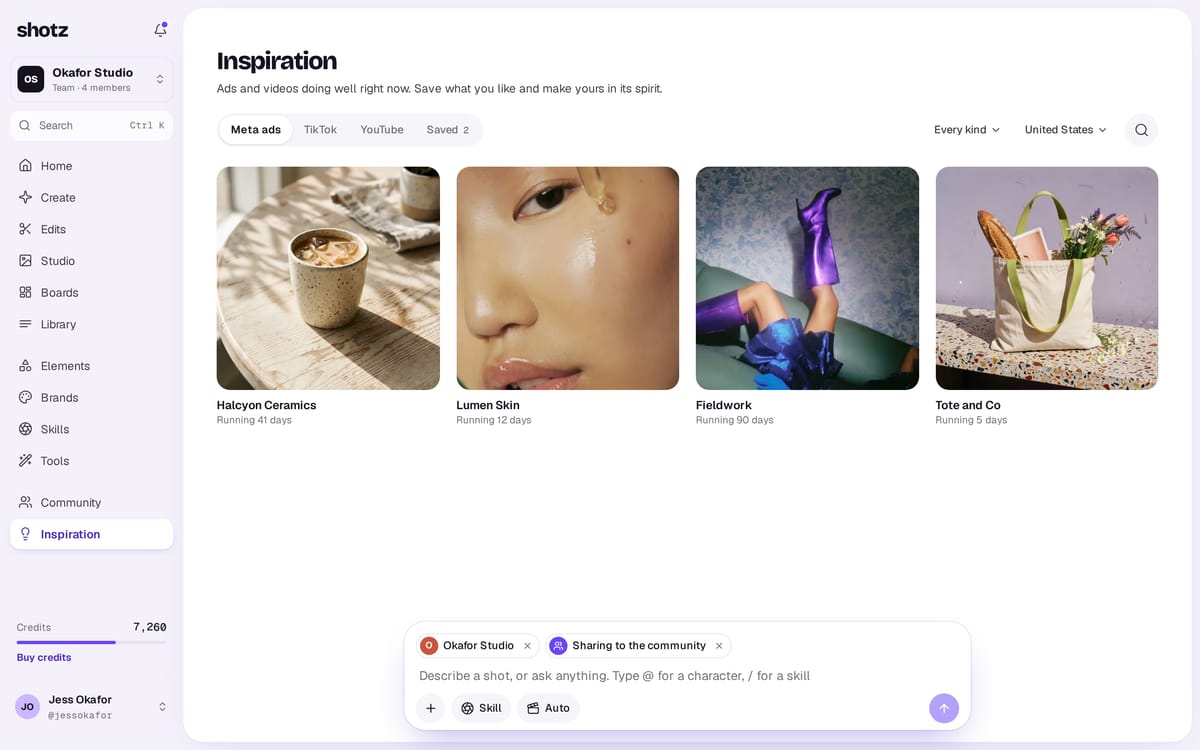The width and height of the screenshot is (1200, 750).
Task: Open the Lumen Skin ad thumbnail
Action: point(568,278)
